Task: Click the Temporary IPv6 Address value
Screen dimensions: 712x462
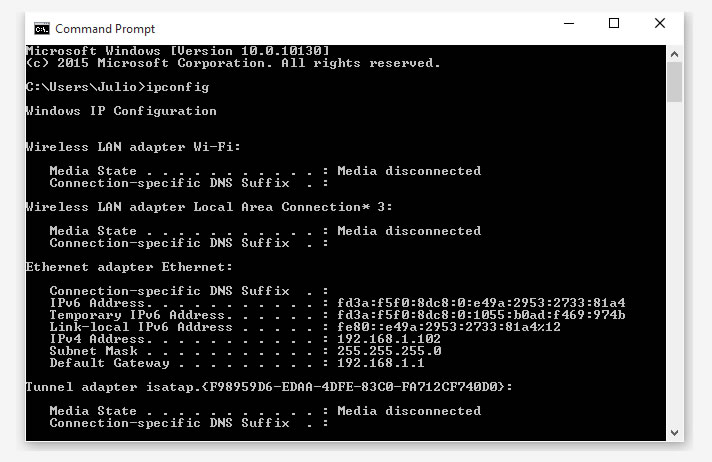Action: coord(481,315)
